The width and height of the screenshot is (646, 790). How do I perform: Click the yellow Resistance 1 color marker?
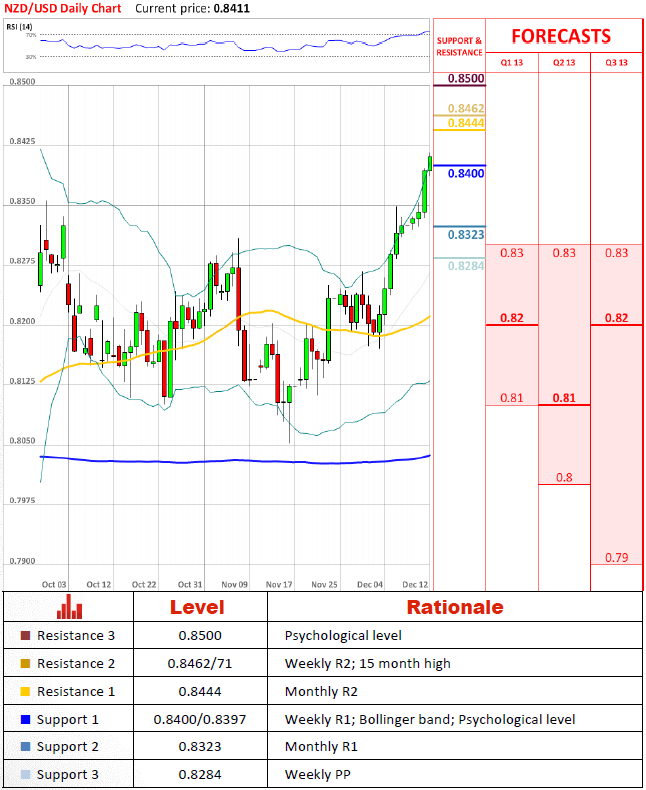point(25,692)
